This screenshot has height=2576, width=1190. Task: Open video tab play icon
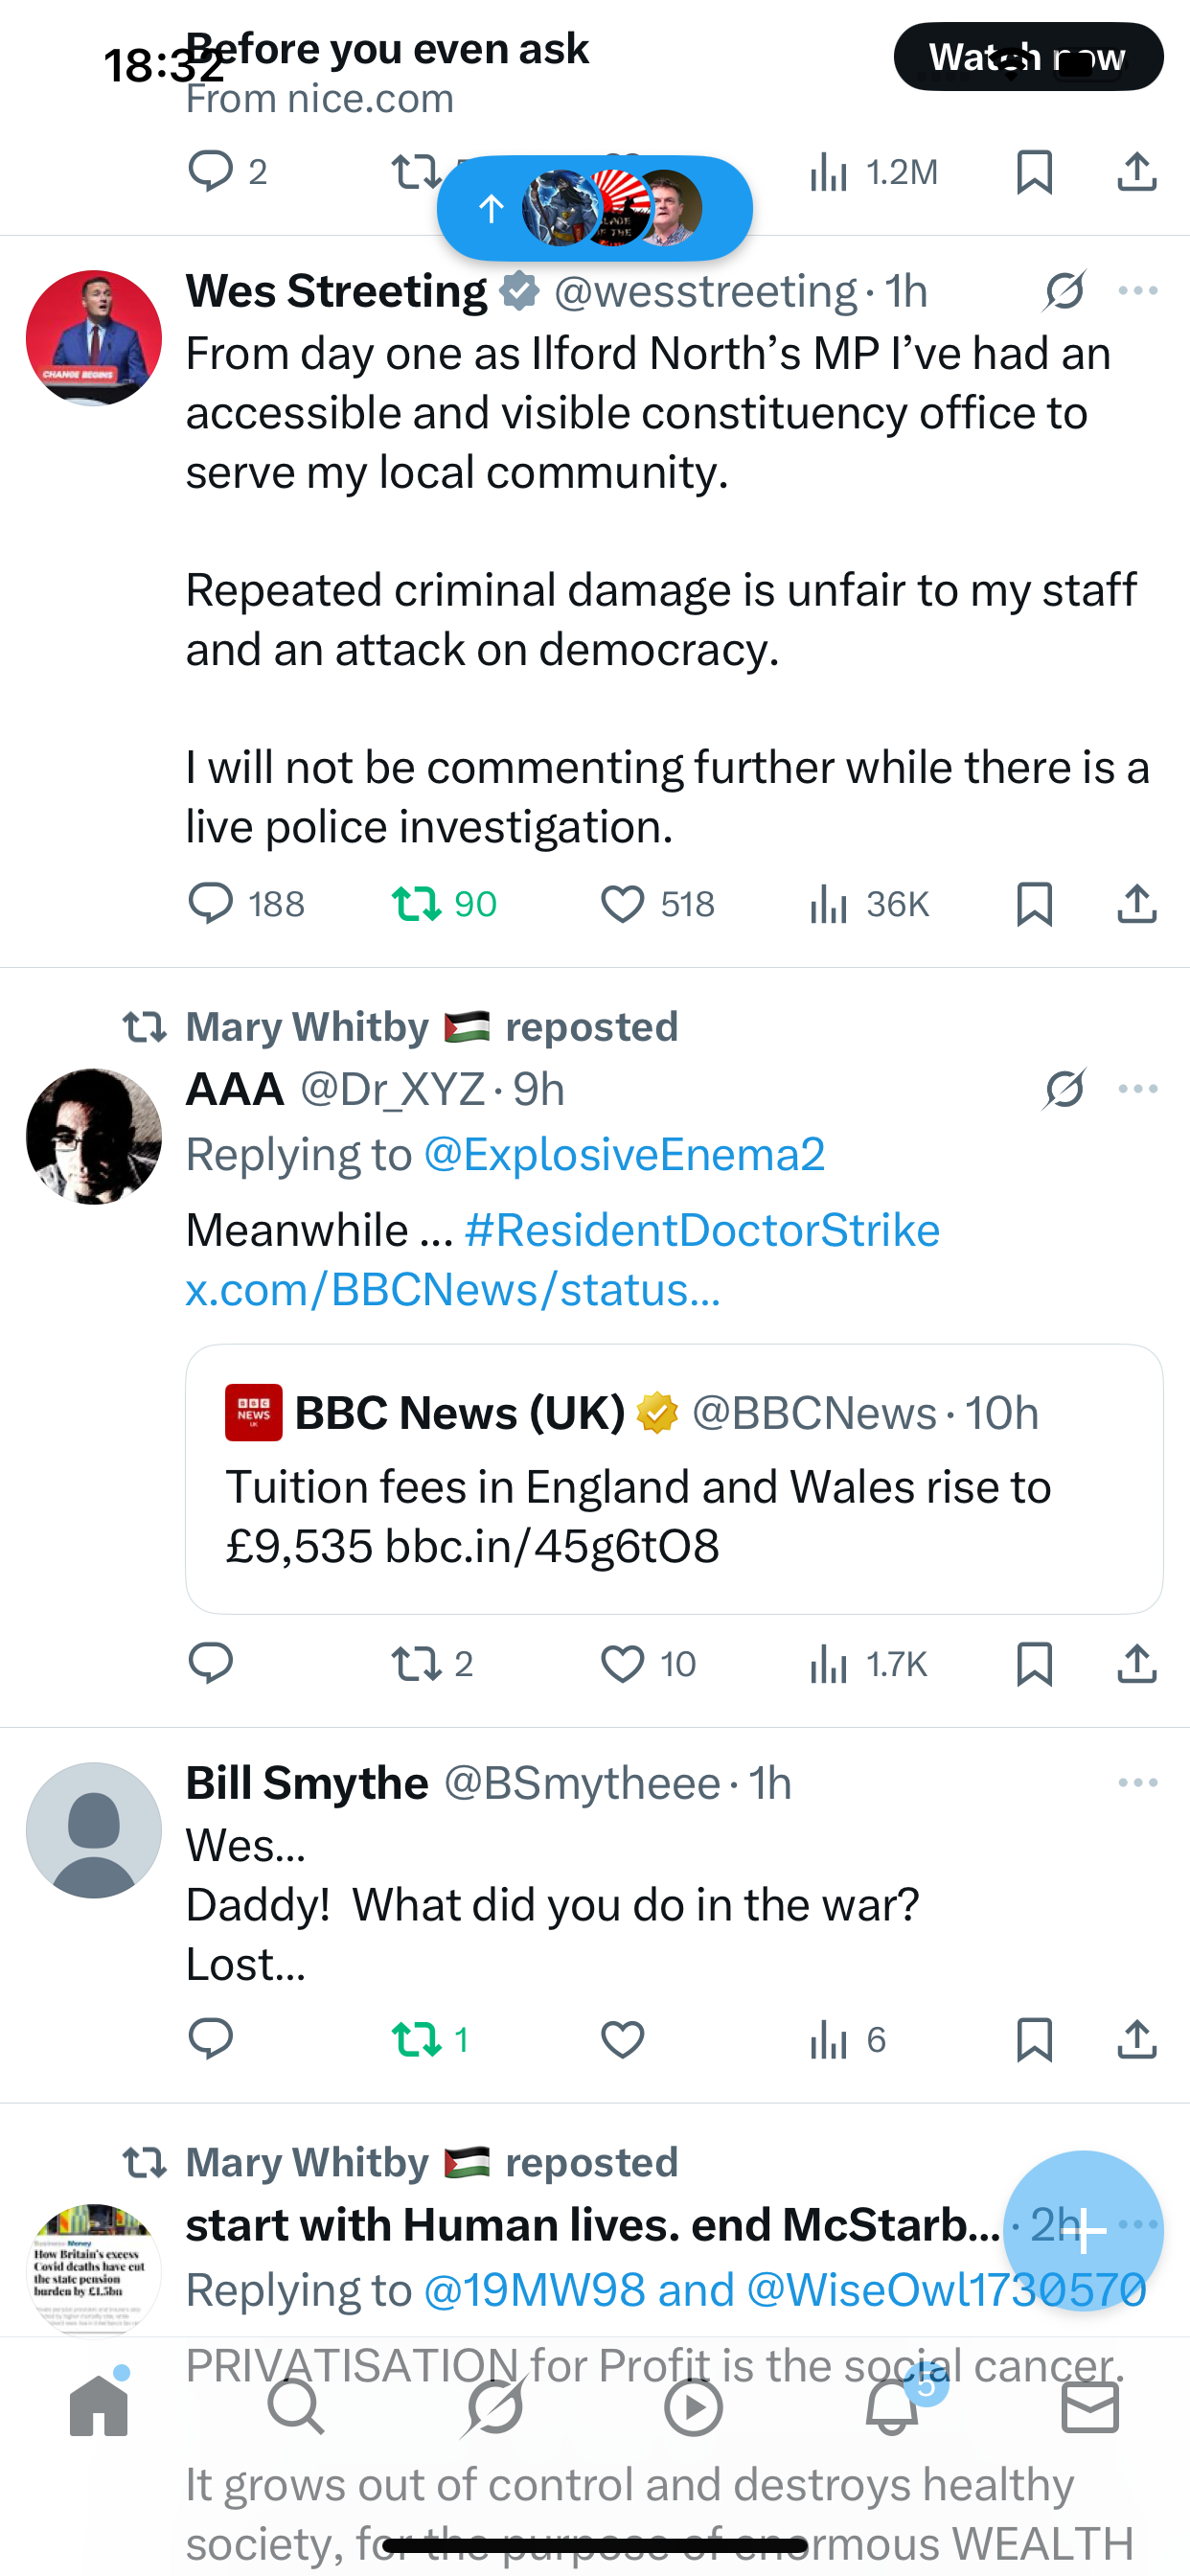[x=693, y=2406]
